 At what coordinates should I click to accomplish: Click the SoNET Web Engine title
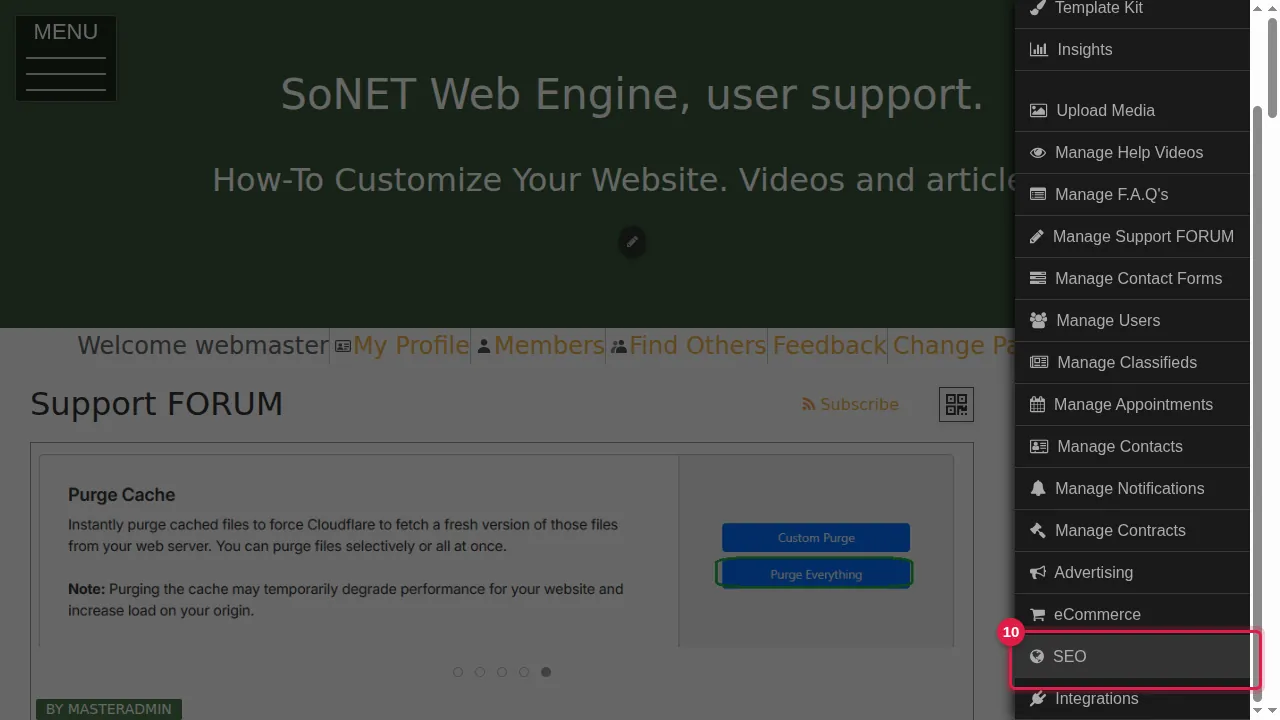coord(632,94)
